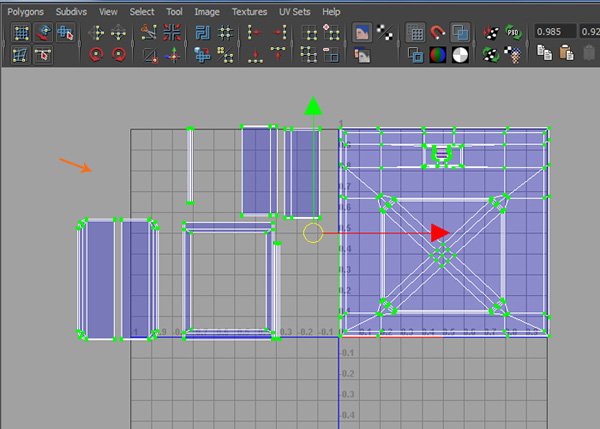600x429 pixels.
Task: Display RGB channels
Action: click(438, 55)
